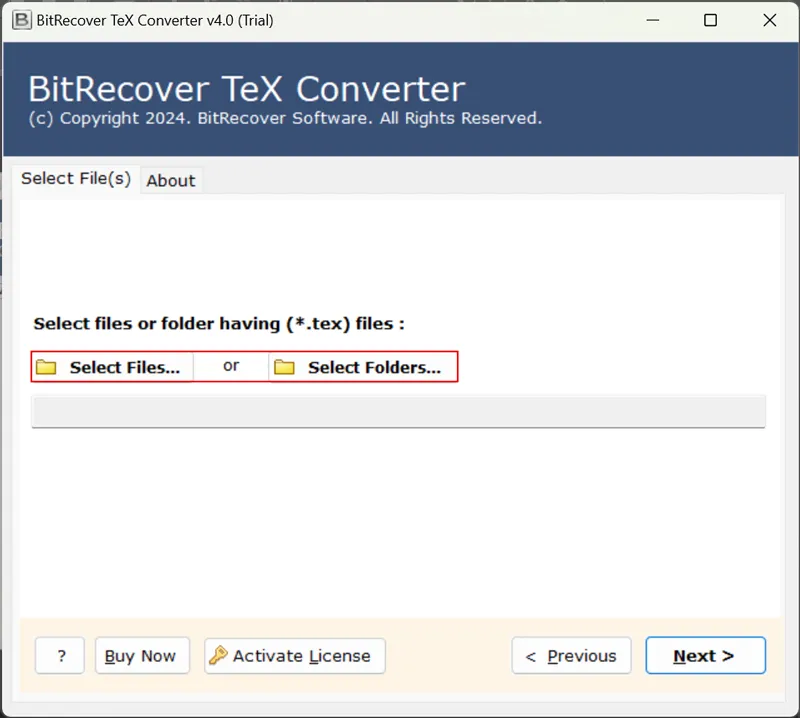800x718 pixels.
Task: Switch to the About tab
Action: tap(170, 180)
